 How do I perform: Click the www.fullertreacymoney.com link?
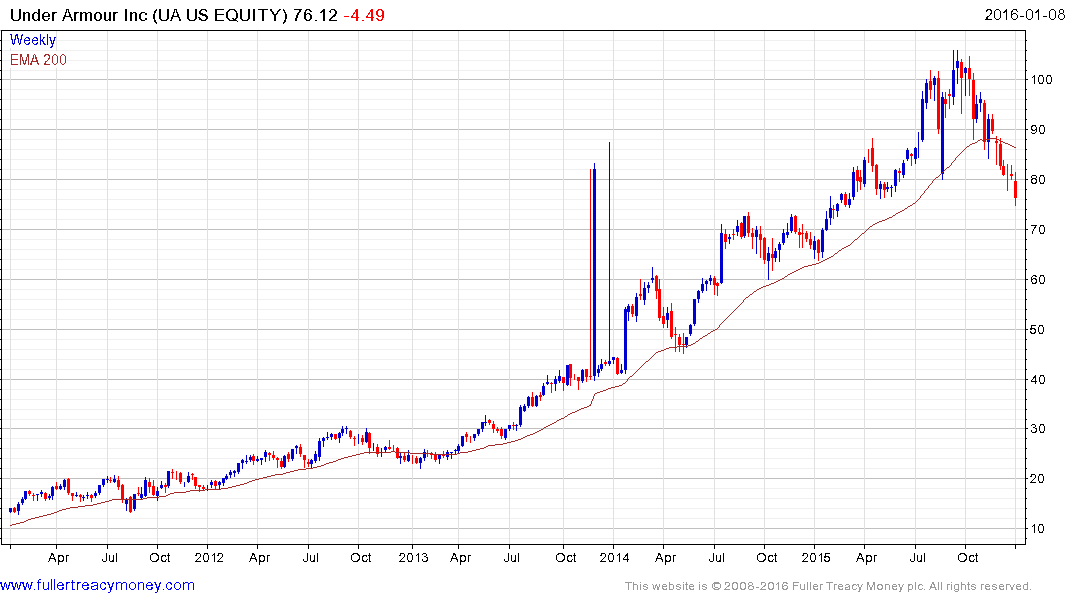pyautogui.click(x=97, y=585)
